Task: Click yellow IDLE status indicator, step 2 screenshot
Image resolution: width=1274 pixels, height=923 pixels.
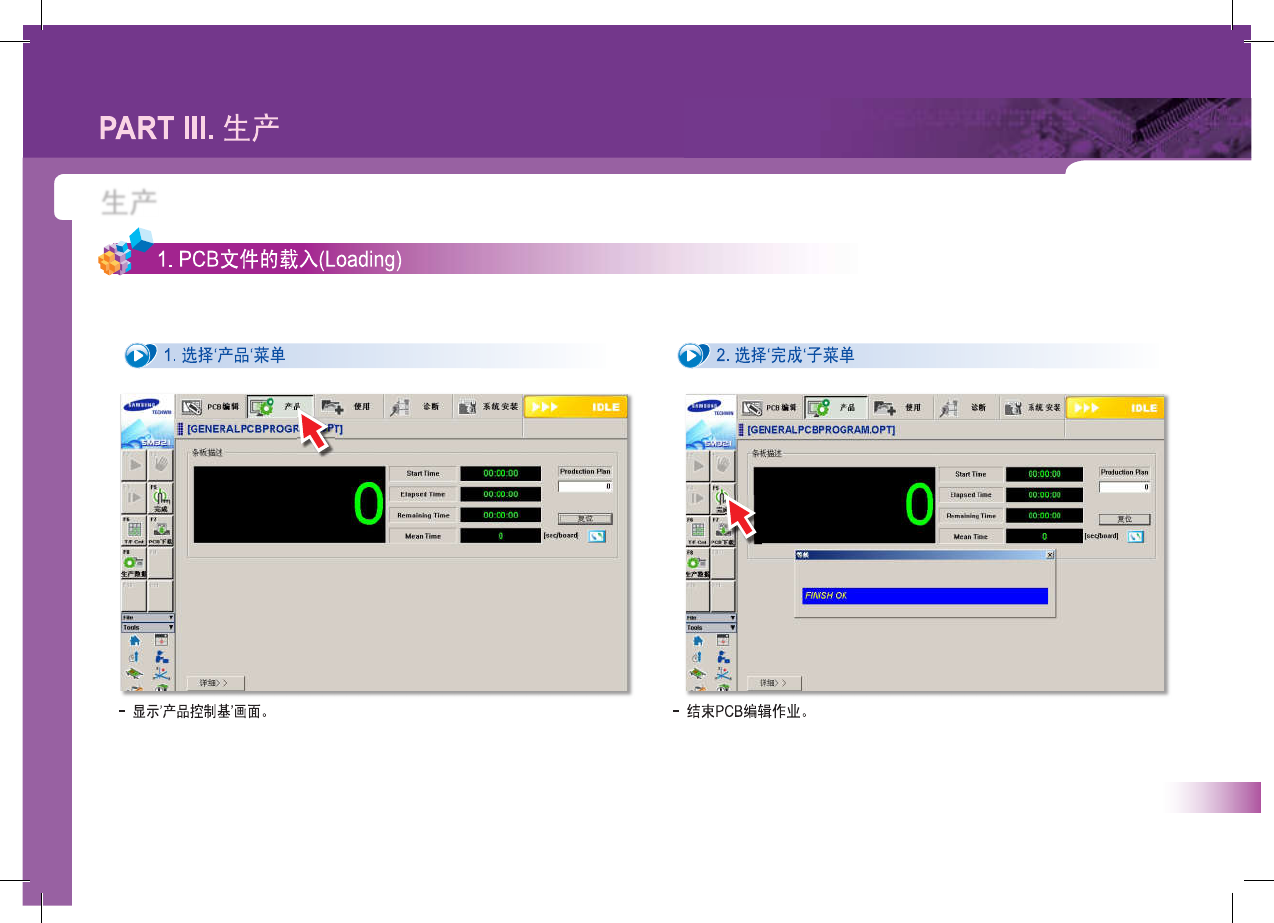Action: [1115, 408]
